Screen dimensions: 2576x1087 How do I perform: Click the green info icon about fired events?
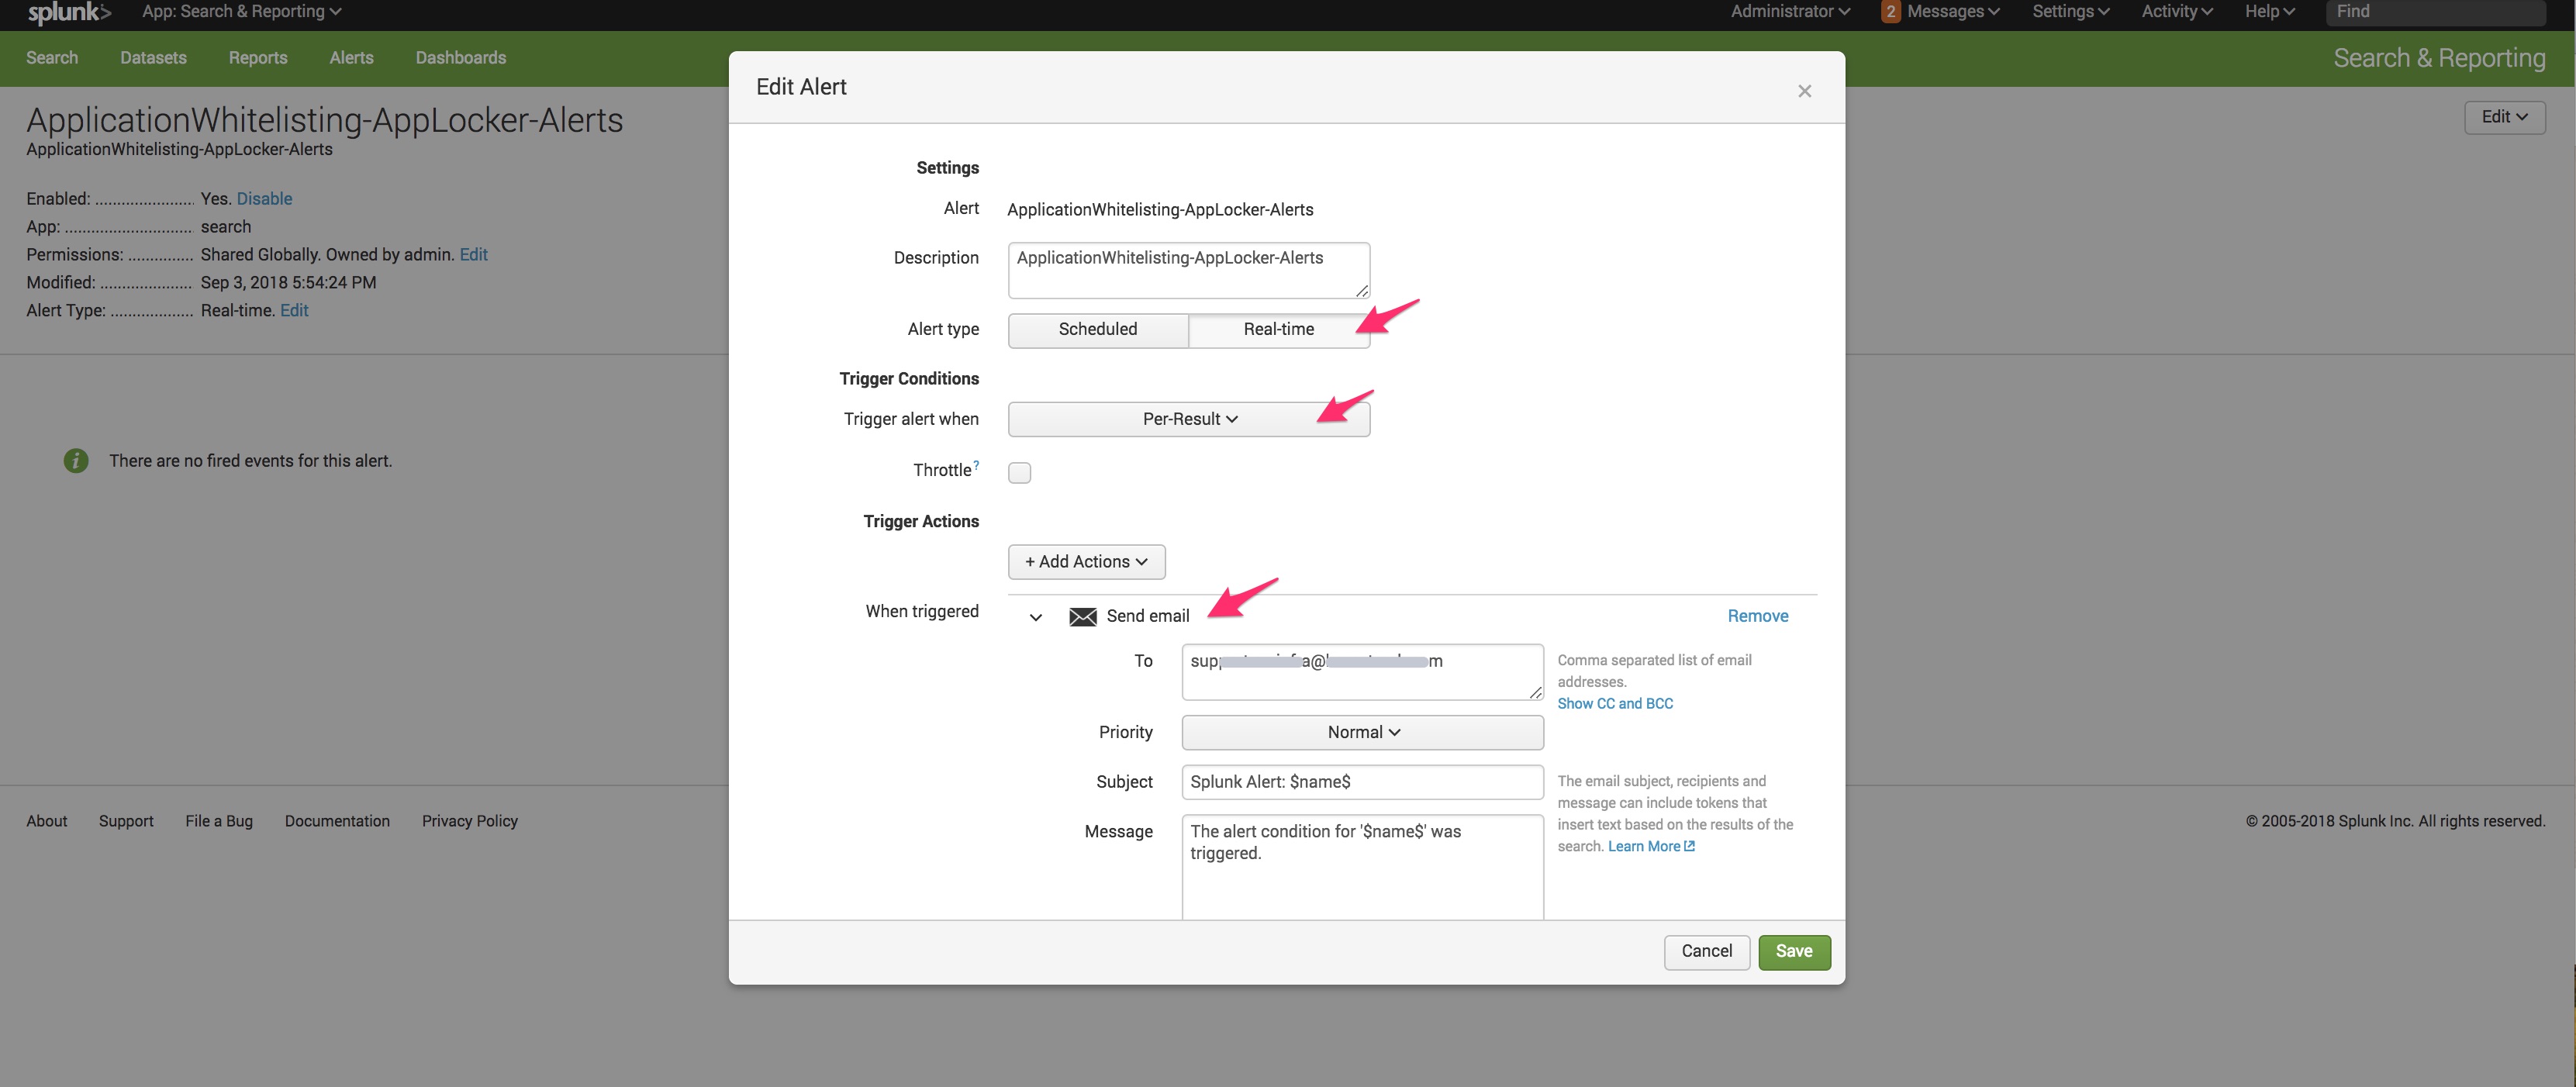point(76,460)
